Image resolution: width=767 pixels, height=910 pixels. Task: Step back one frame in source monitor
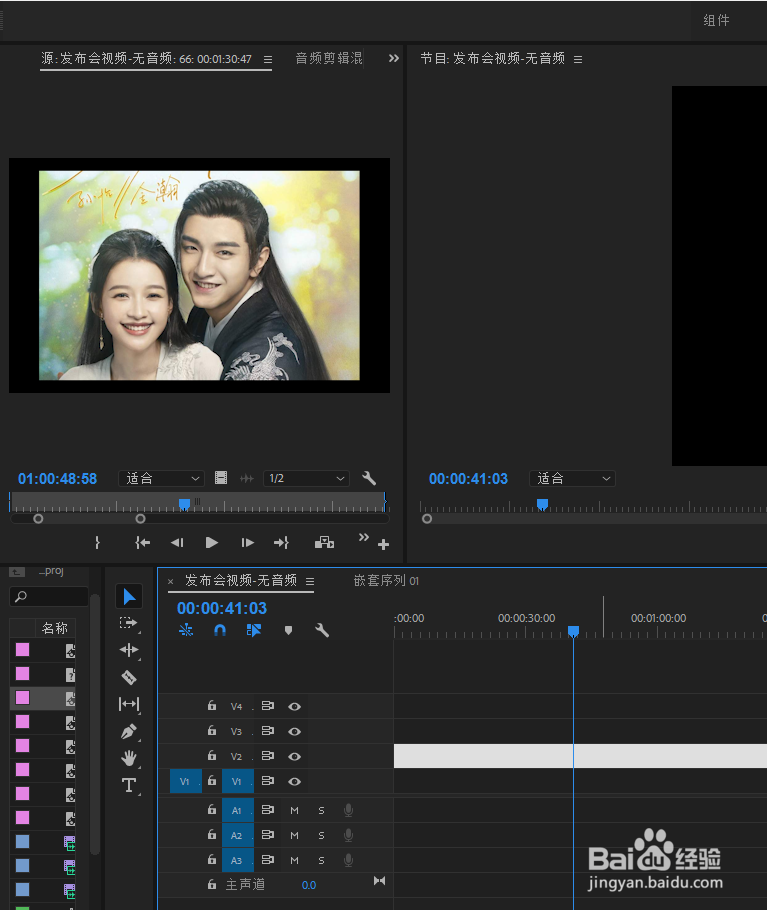(x=177, y=543)
